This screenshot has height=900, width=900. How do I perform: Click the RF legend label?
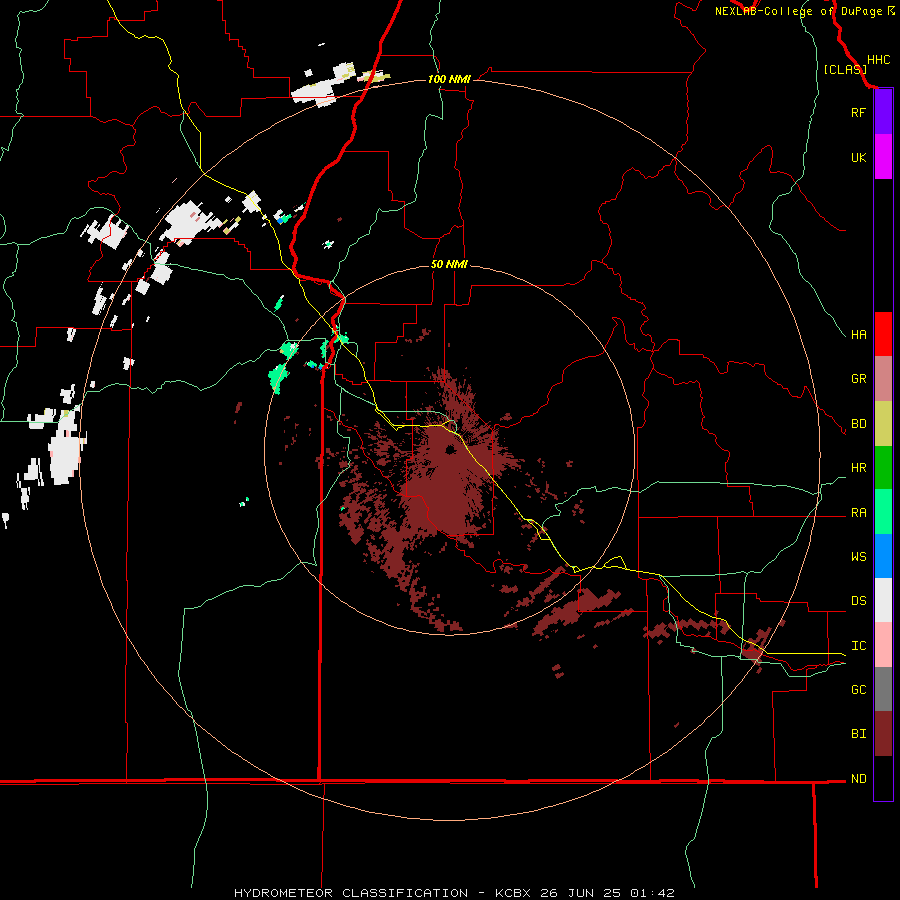pyautogui.click(x=858, y=112)
